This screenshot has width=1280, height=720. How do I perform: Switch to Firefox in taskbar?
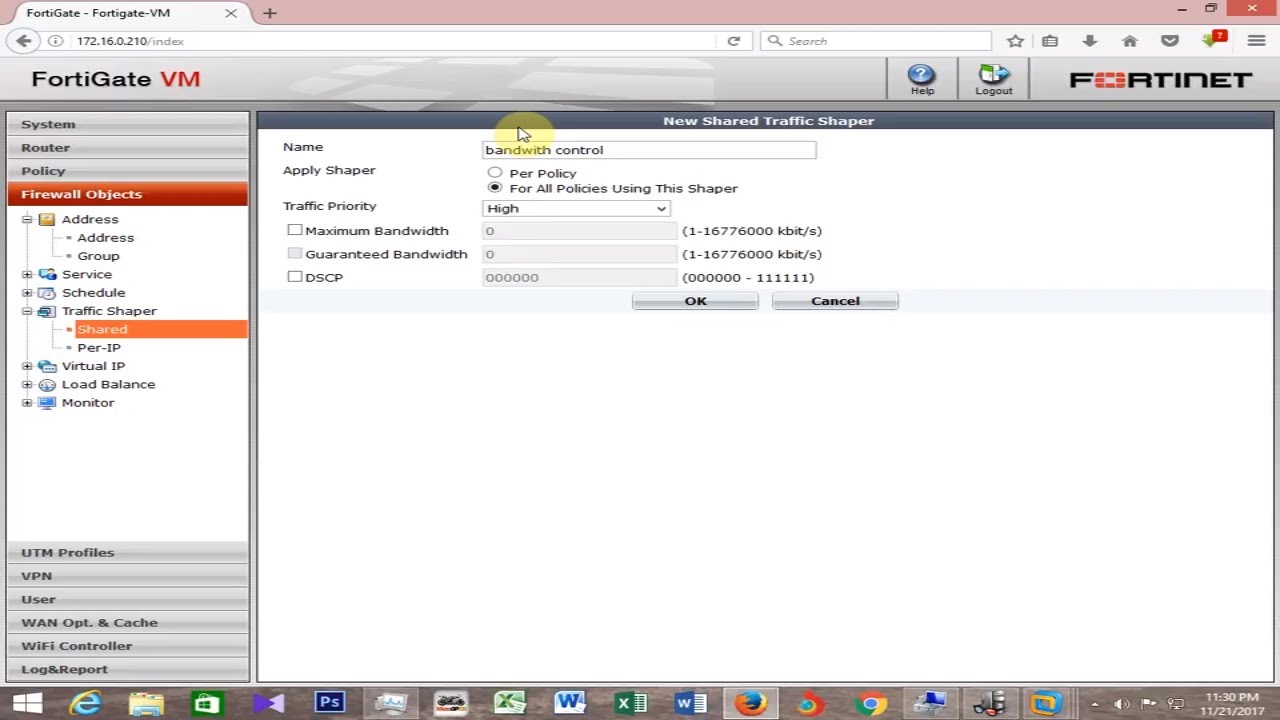750,703
